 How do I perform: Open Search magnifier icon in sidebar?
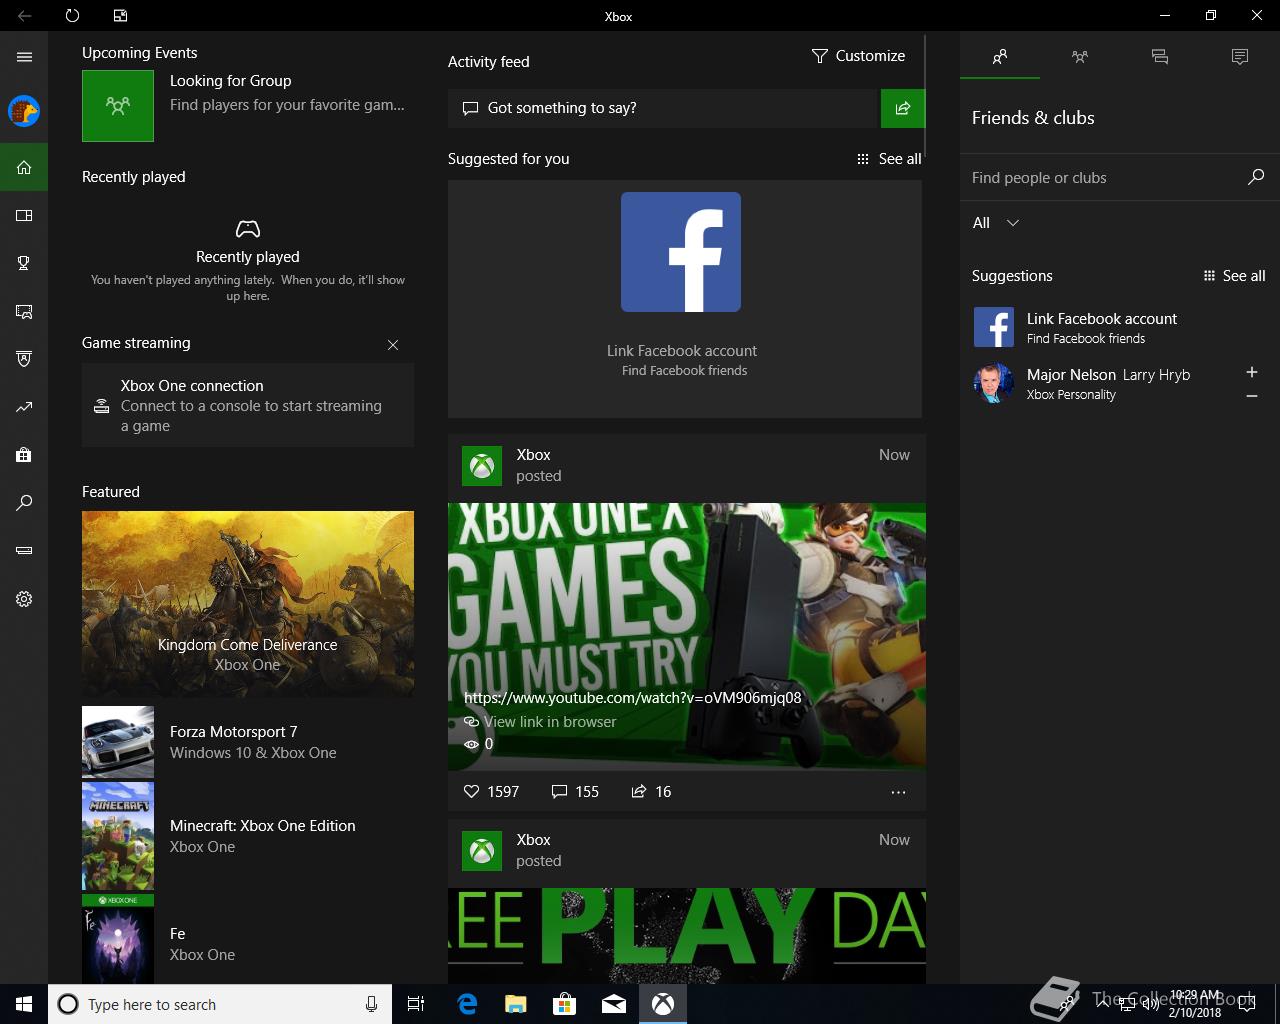24,503
